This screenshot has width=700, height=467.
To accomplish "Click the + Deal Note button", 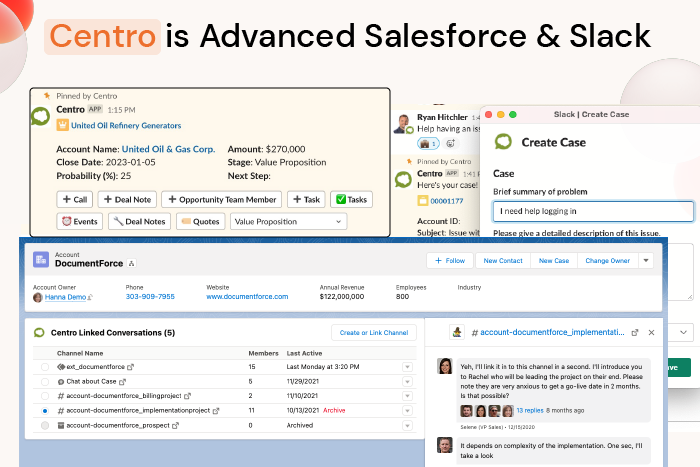I will click(127, 200).
